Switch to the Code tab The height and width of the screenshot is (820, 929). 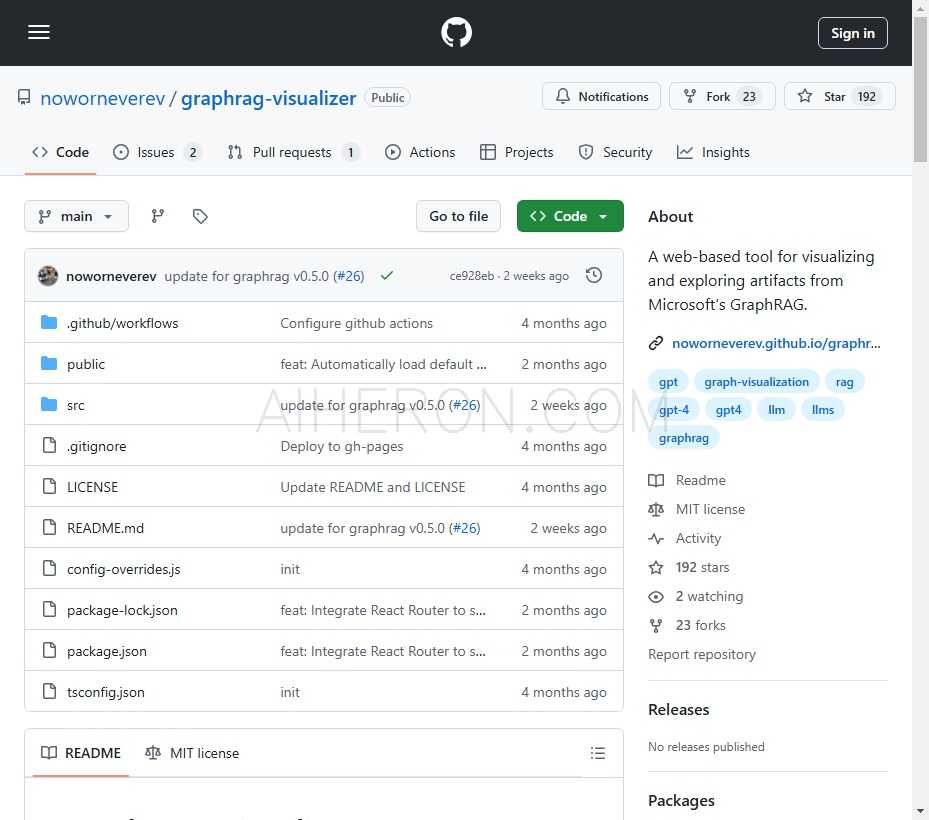(x=60, y=152)
